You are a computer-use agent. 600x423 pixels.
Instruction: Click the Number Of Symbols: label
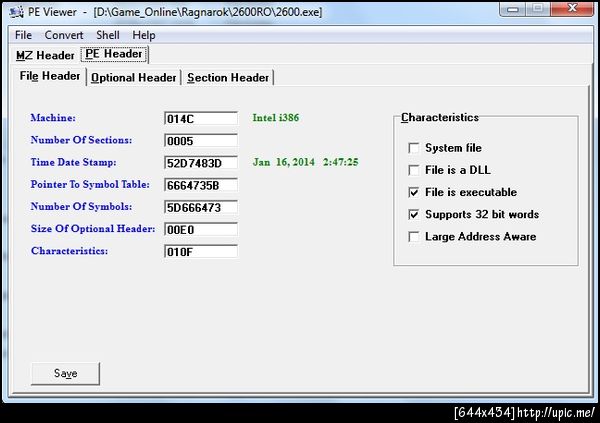(x=81, y=207)
